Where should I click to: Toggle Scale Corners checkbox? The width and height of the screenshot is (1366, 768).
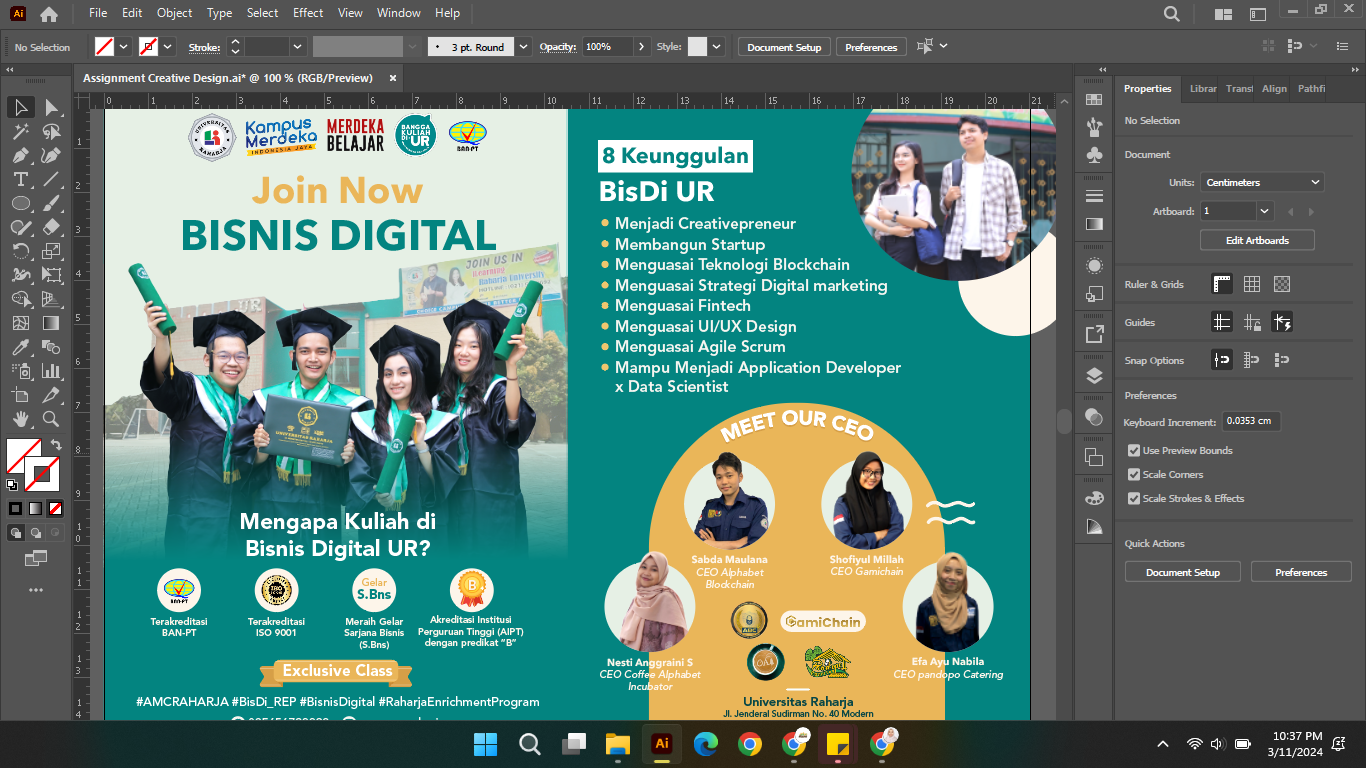(1134, 475)
